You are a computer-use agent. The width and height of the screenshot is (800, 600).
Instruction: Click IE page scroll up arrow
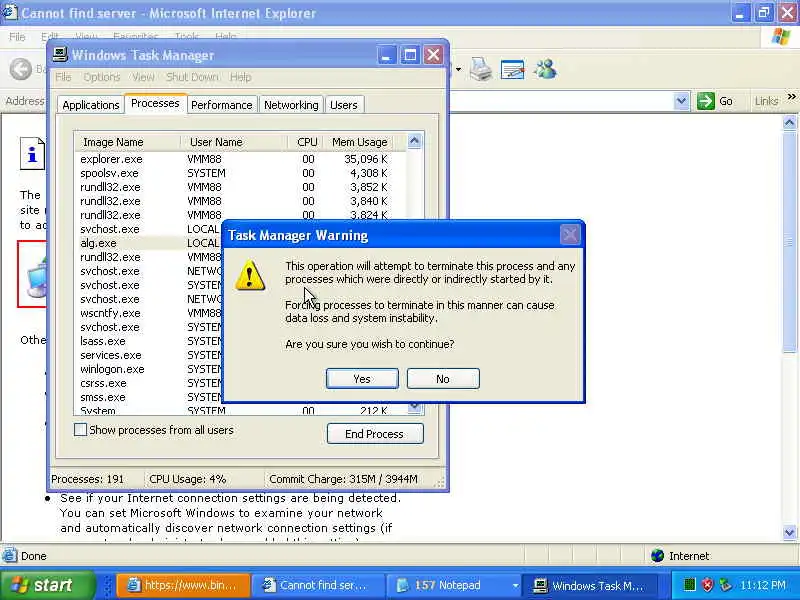789,122
